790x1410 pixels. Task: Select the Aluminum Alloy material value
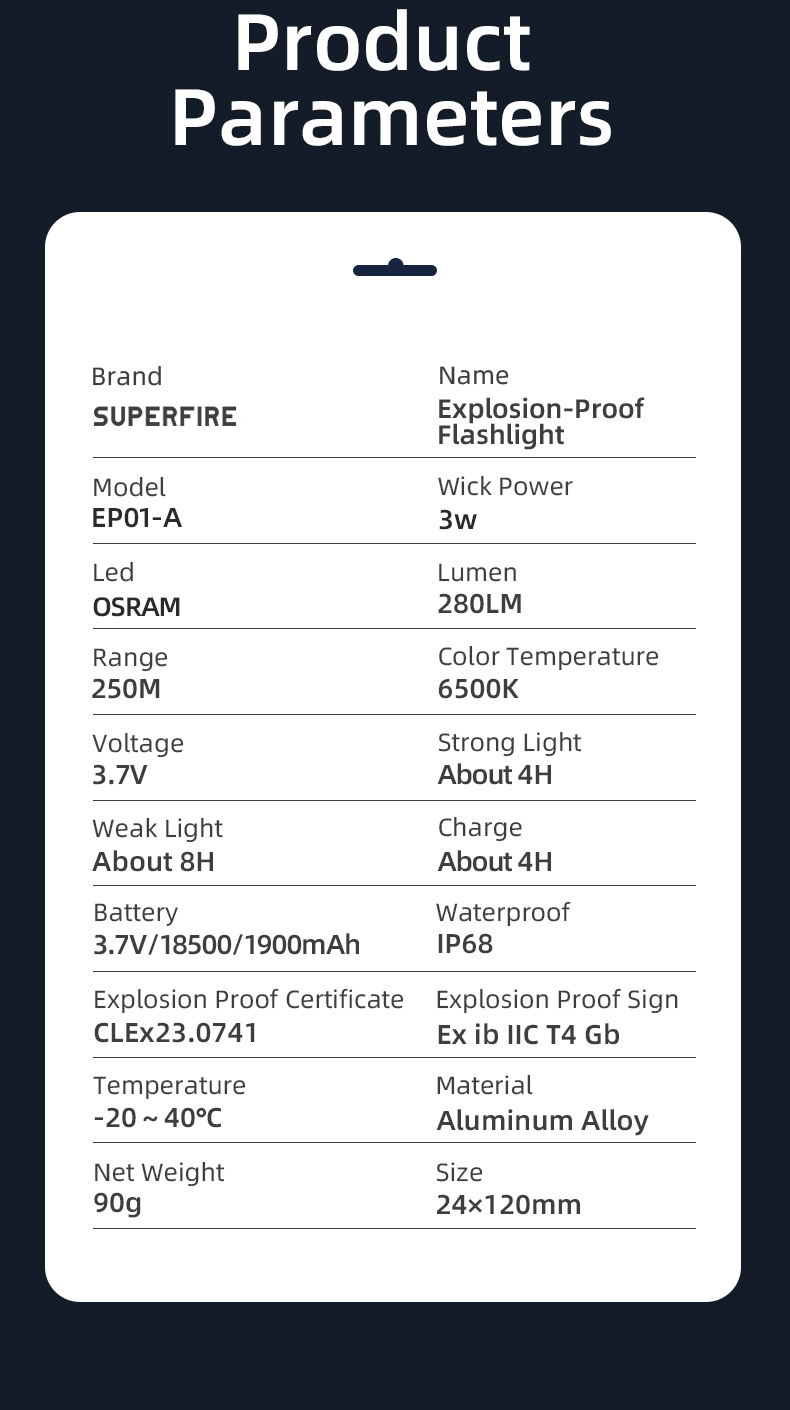542,1120
